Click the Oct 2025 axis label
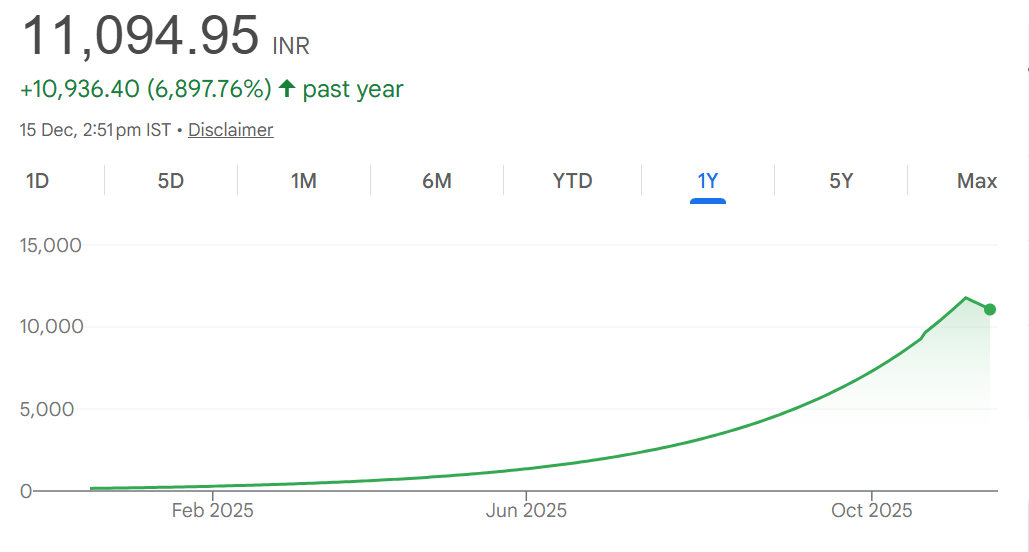The image size is (1029, 552). tap(872, 511)
